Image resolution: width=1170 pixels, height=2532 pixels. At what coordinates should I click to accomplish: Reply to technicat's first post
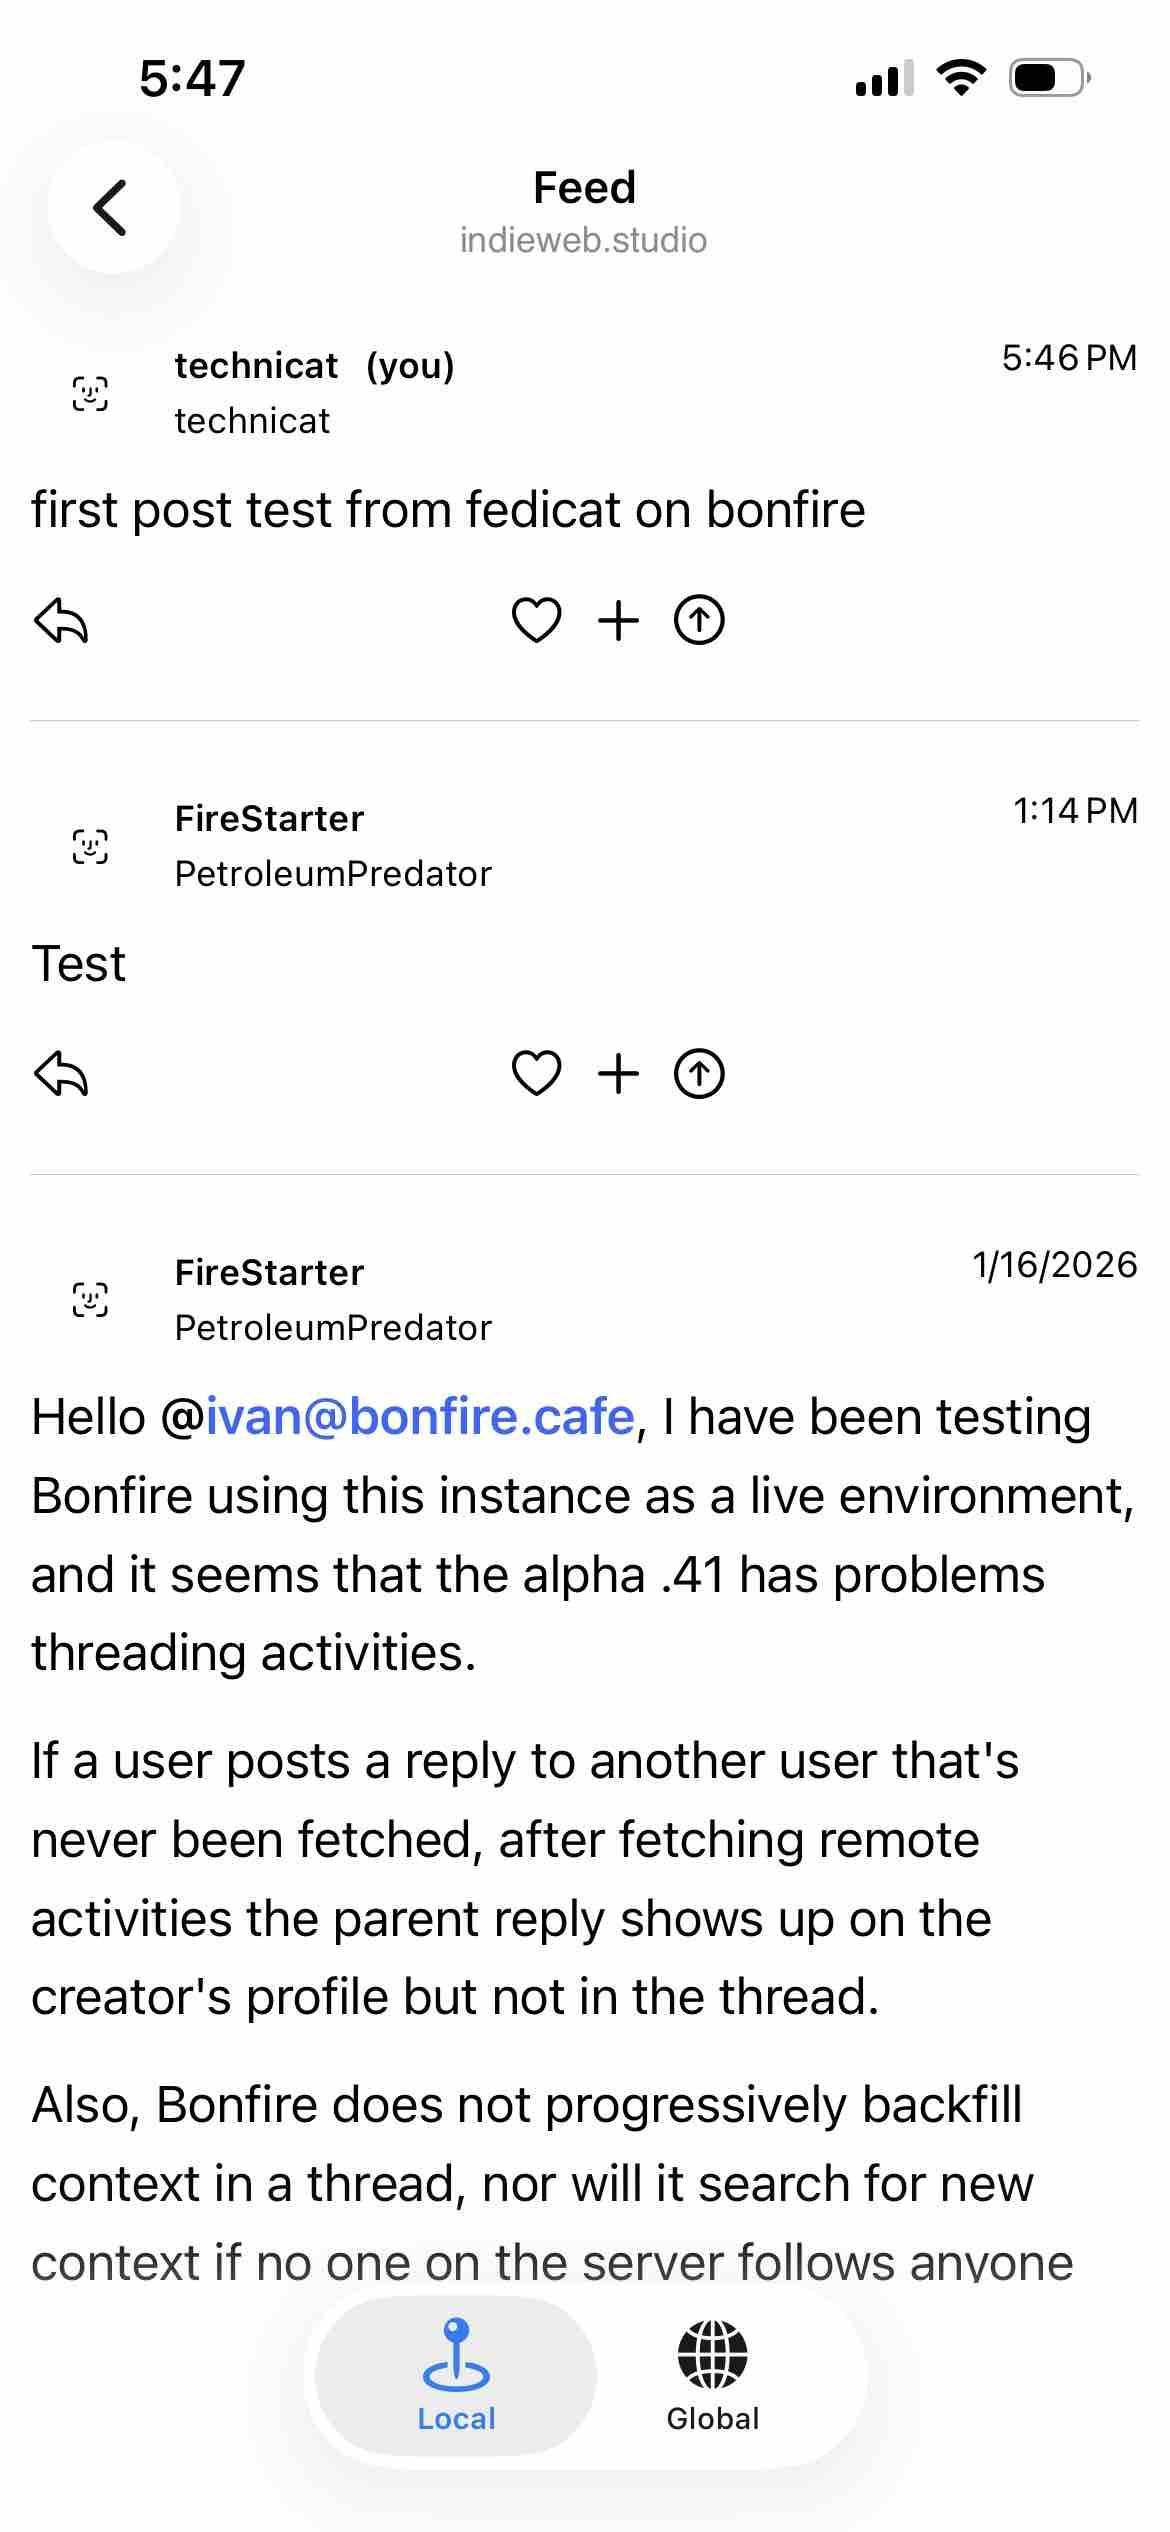[61, 620]
